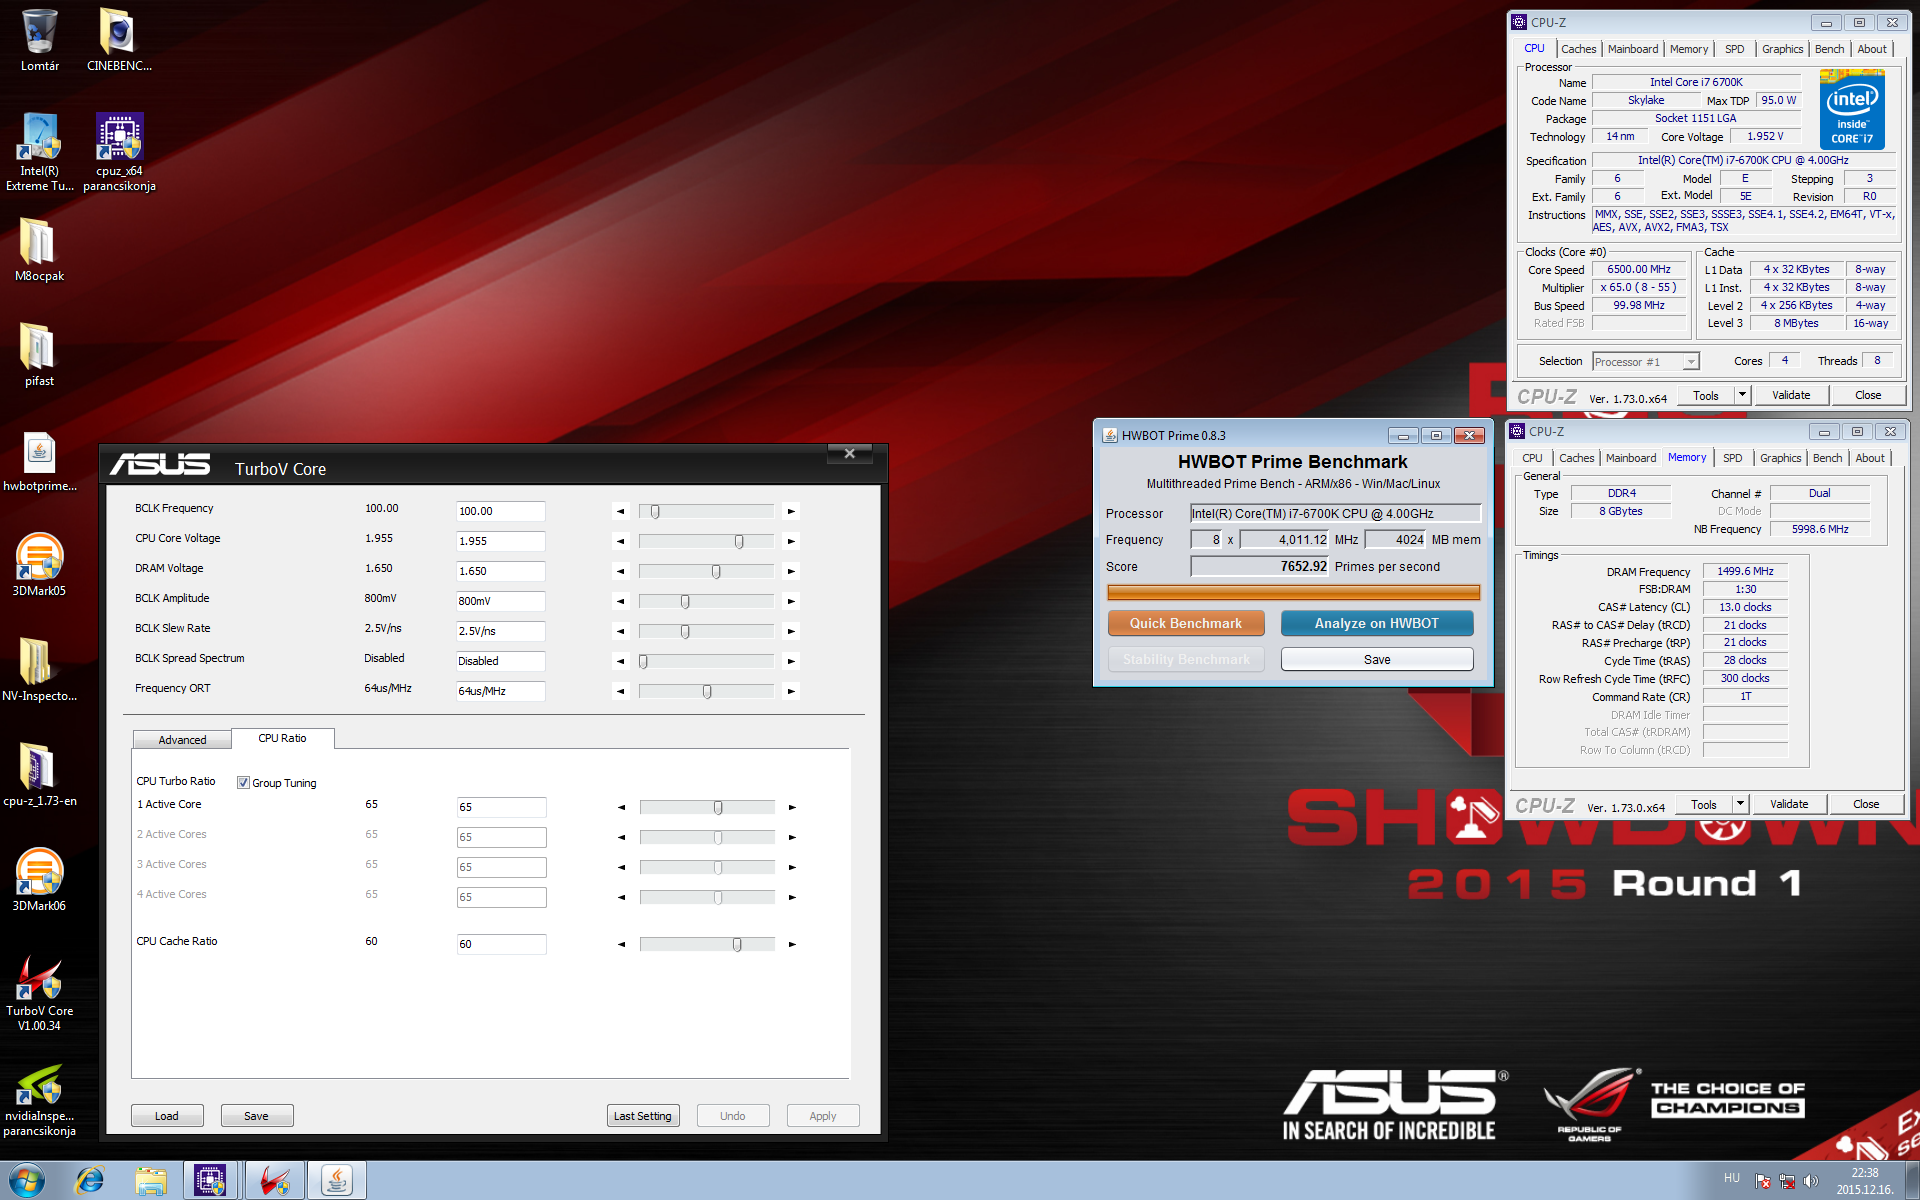Viewport: 1920px width, 1200px height.
Task: Select the CPU Ratio tab in TurboV Core
Action: 282,738
